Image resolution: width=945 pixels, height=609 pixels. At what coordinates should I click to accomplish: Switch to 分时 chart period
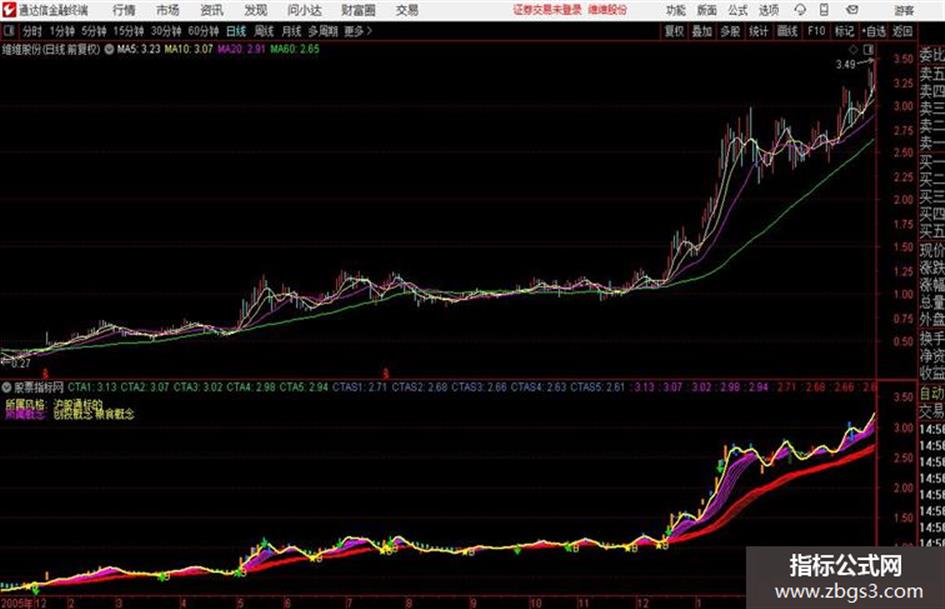pyautogui.click(x=32, y=31)
